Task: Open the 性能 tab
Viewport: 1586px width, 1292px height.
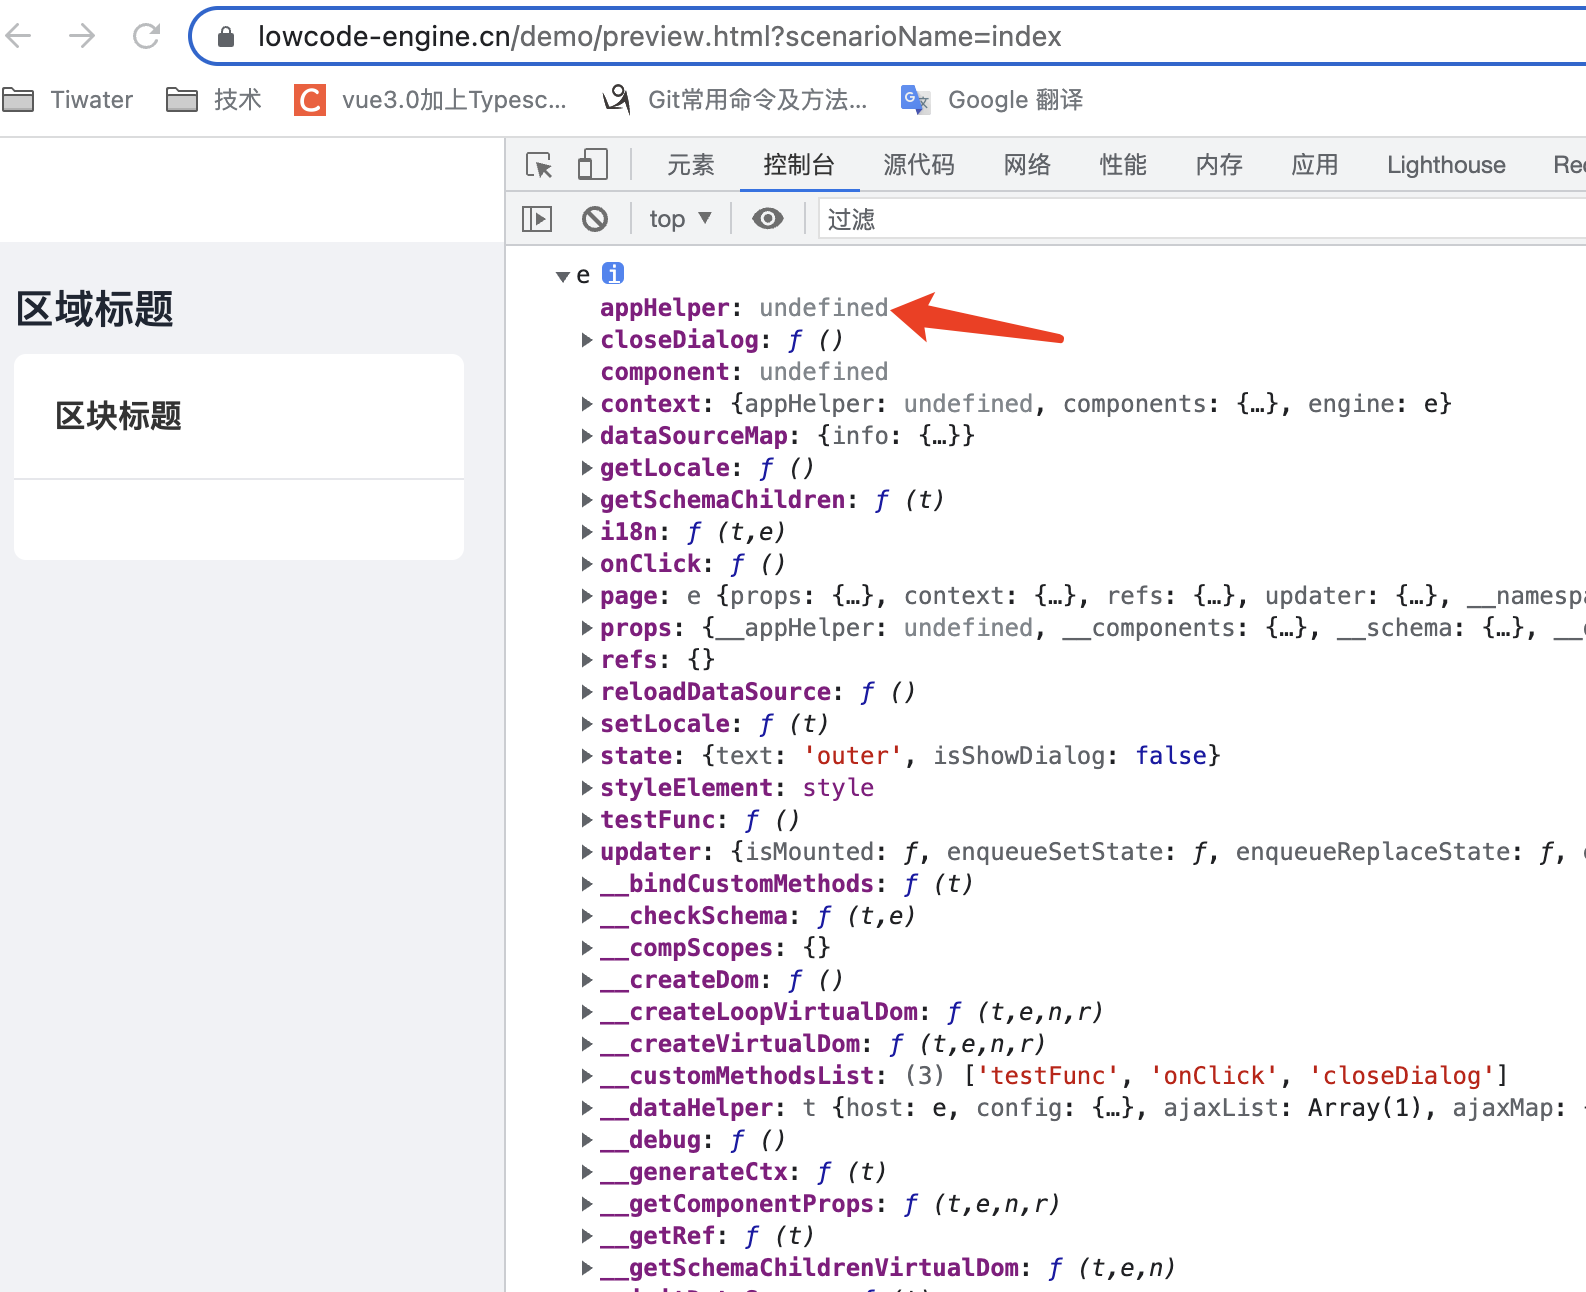Action: click(x=1123, y=165)
